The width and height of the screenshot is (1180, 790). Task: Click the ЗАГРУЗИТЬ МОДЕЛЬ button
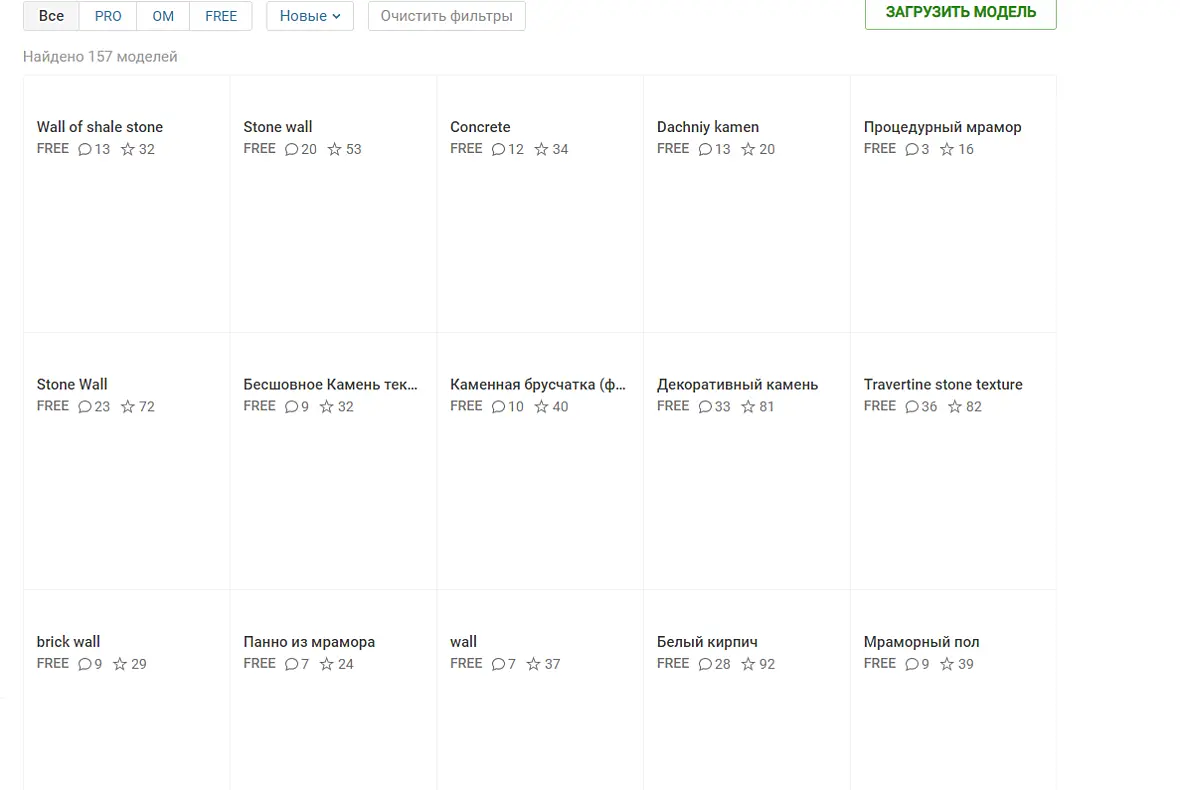point(960,13)
